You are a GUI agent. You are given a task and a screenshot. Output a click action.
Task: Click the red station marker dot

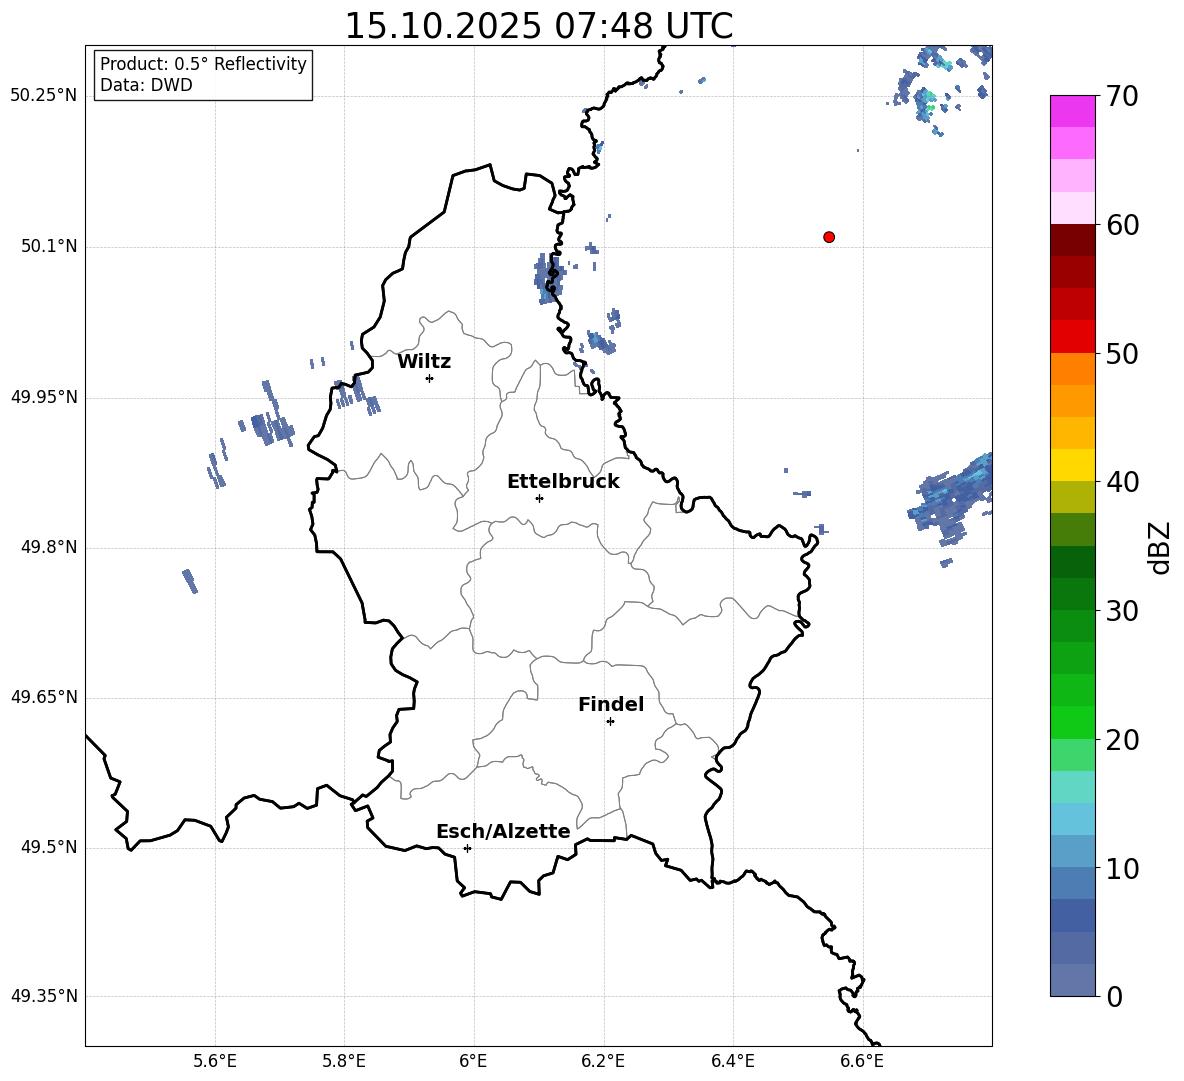click(x=829, y=237)
